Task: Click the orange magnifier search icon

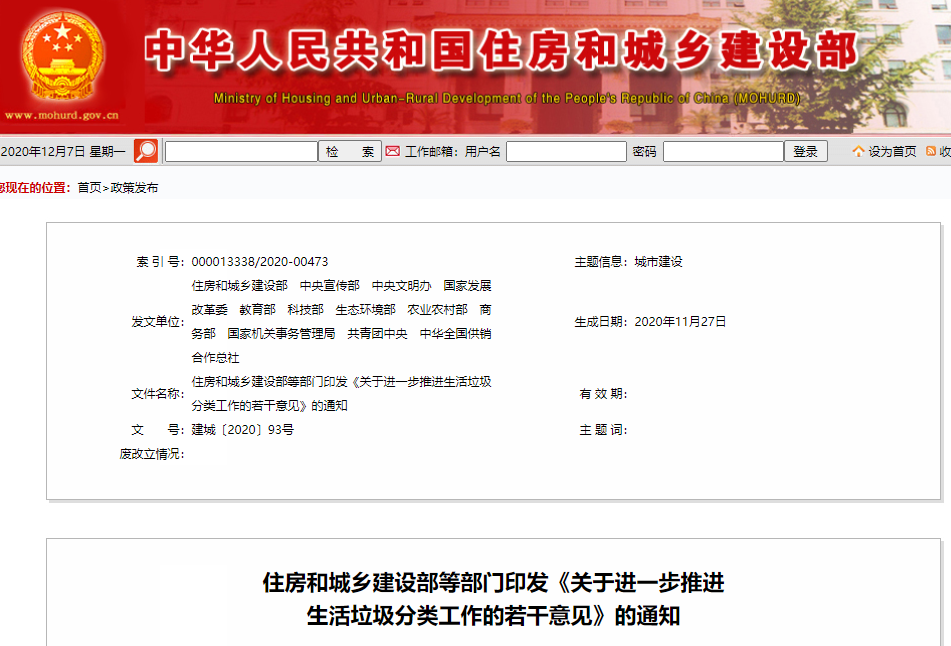Action: point(146,151)
